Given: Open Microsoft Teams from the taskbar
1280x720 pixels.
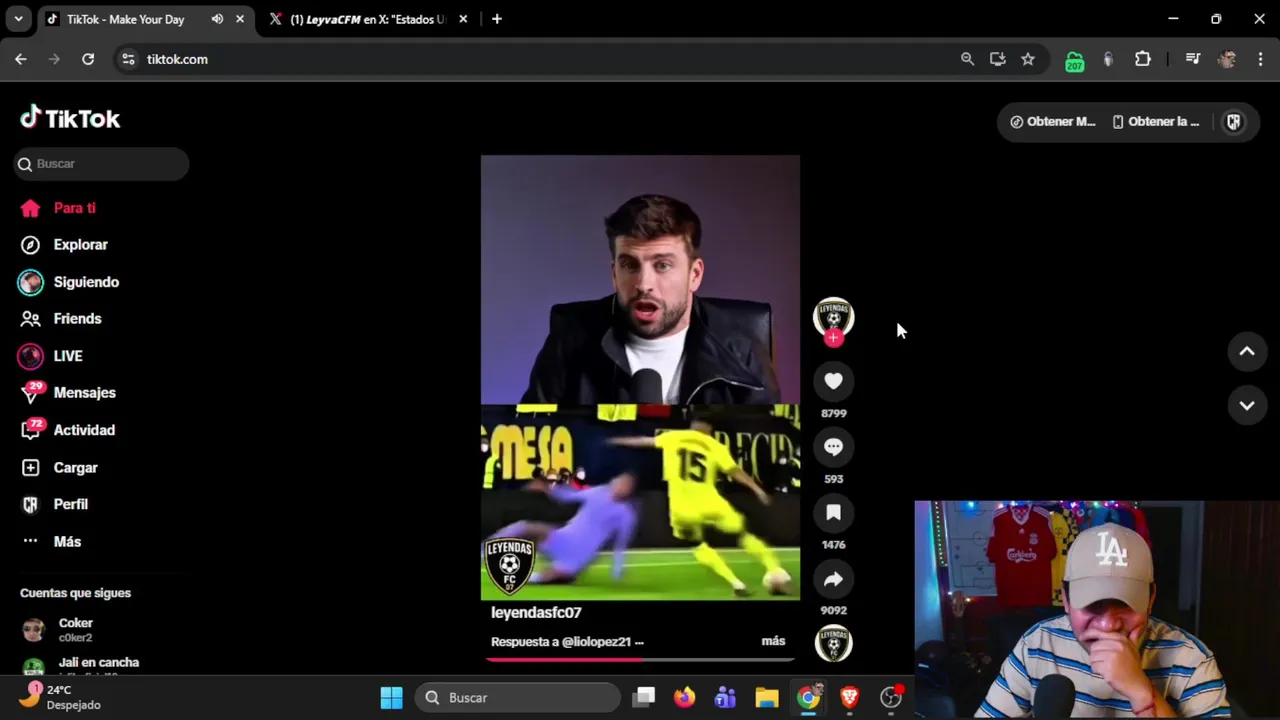Looking at the screenshot, I should pyautogui.click(x=726, y=698).
